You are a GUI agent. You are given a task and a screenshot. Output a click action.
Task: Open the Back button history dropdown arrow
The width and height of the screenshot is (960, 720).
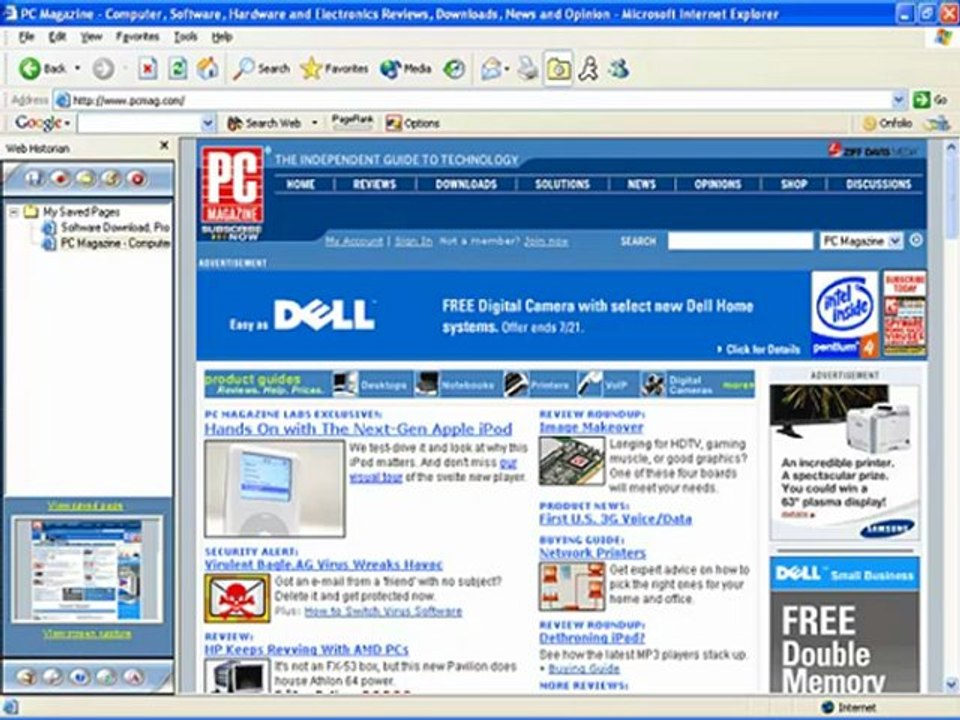77,69
